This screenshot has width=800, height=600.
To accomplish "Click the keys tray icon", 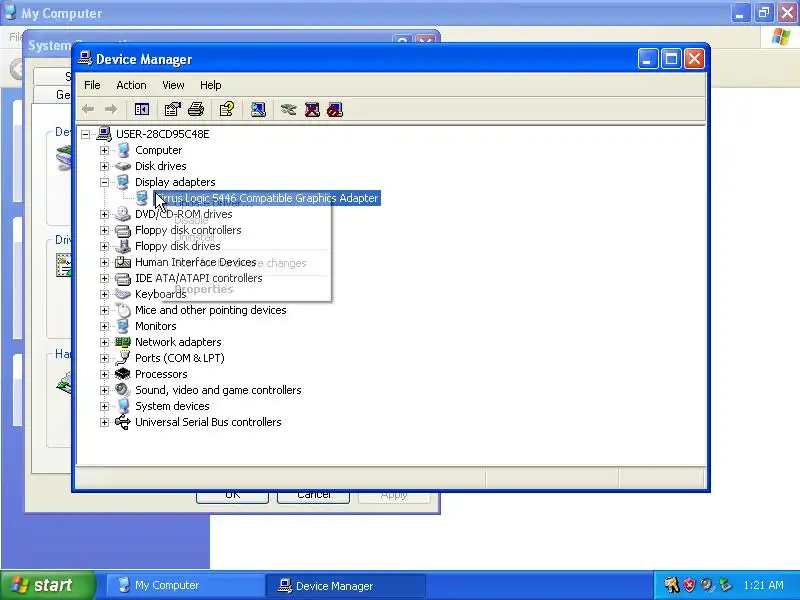I will (671, 585).
